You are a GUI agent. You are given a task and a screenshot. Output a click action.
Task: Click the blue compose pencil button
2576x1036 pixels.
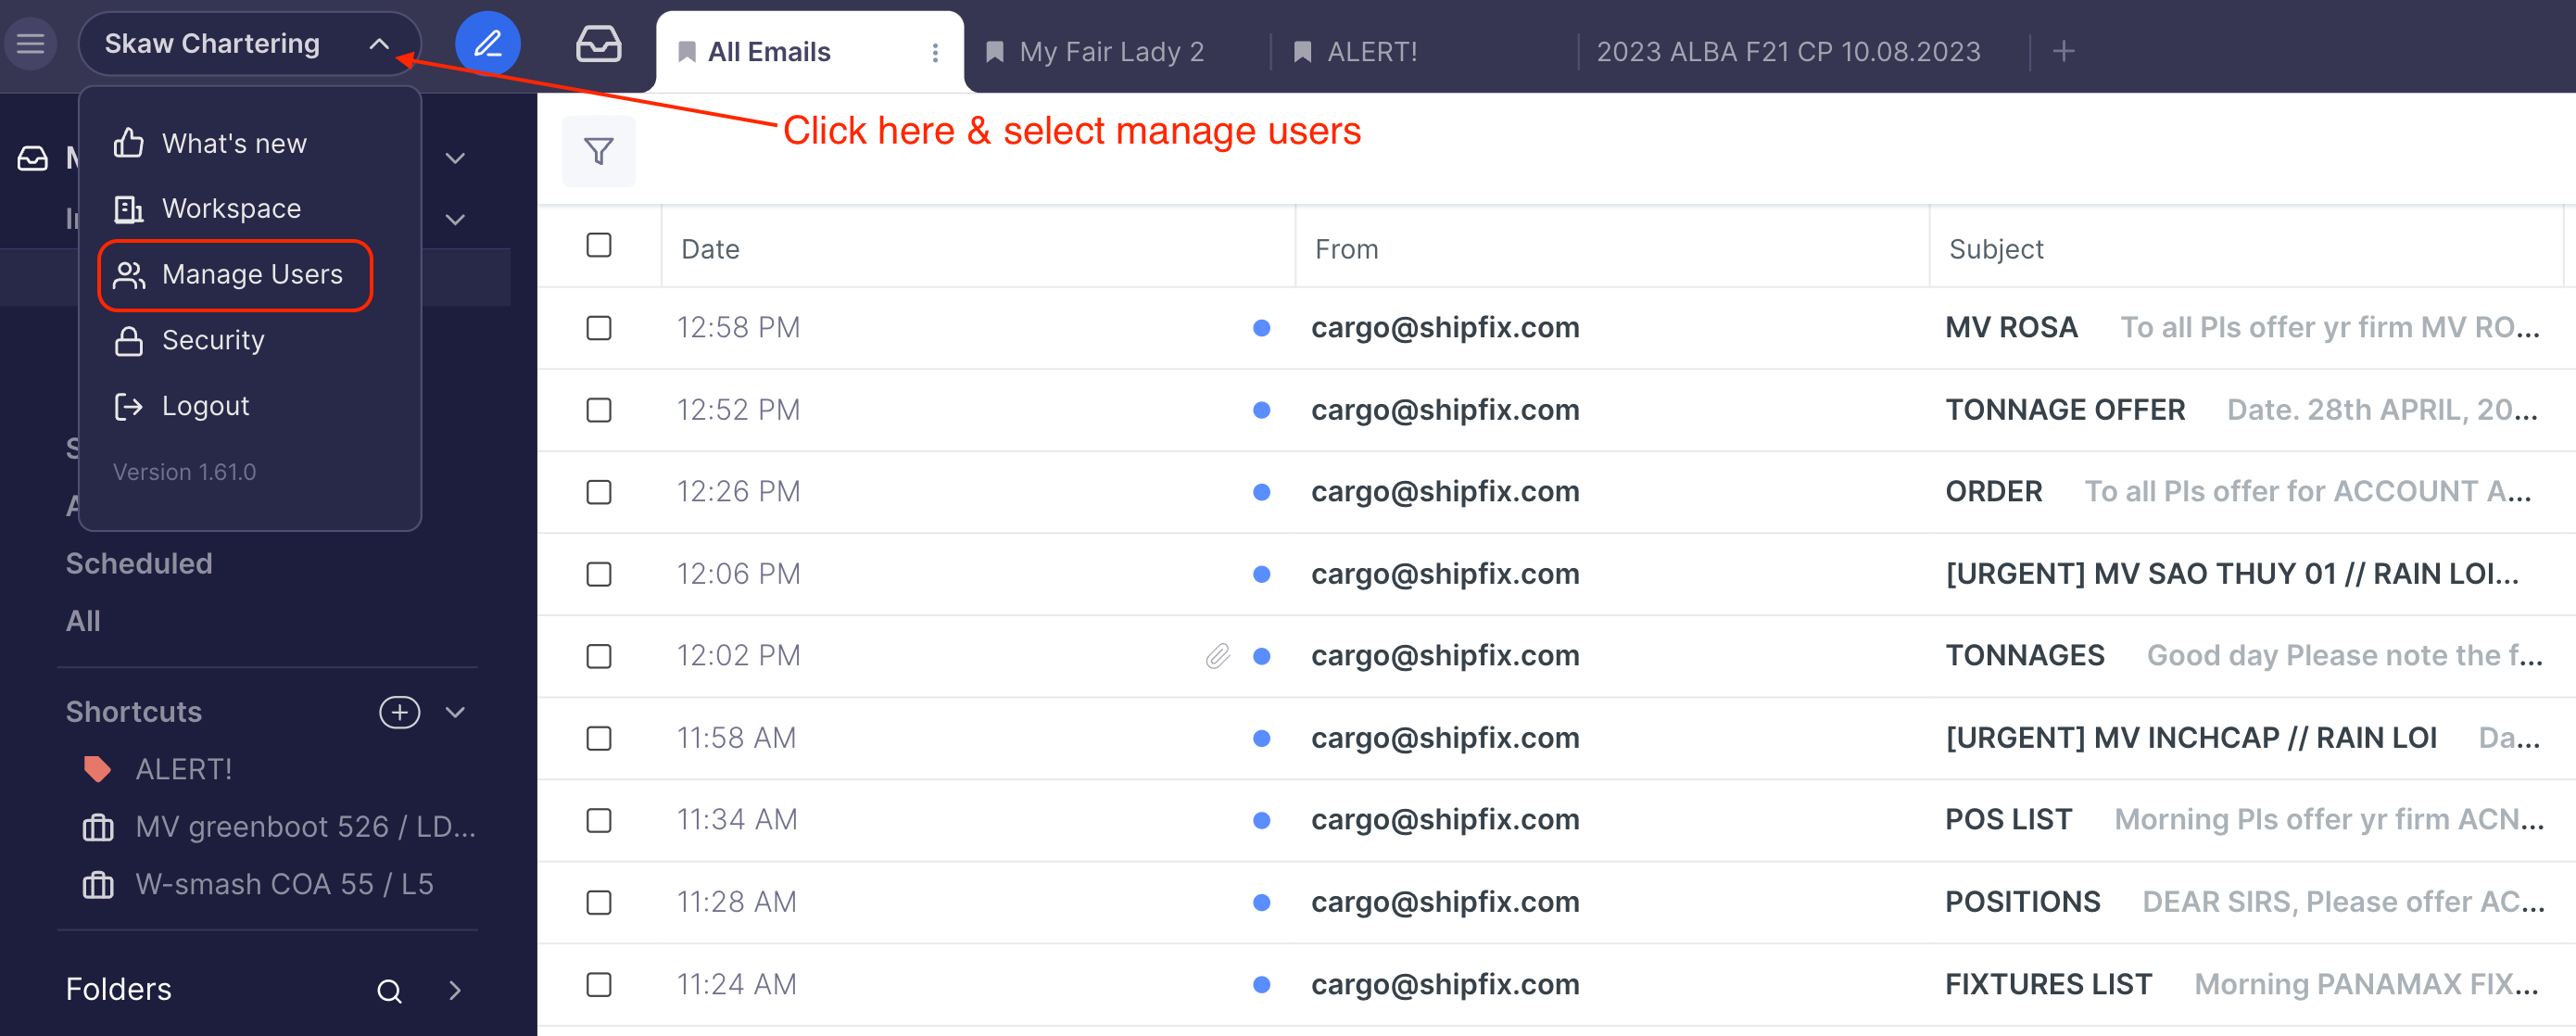tap(487, 44)
